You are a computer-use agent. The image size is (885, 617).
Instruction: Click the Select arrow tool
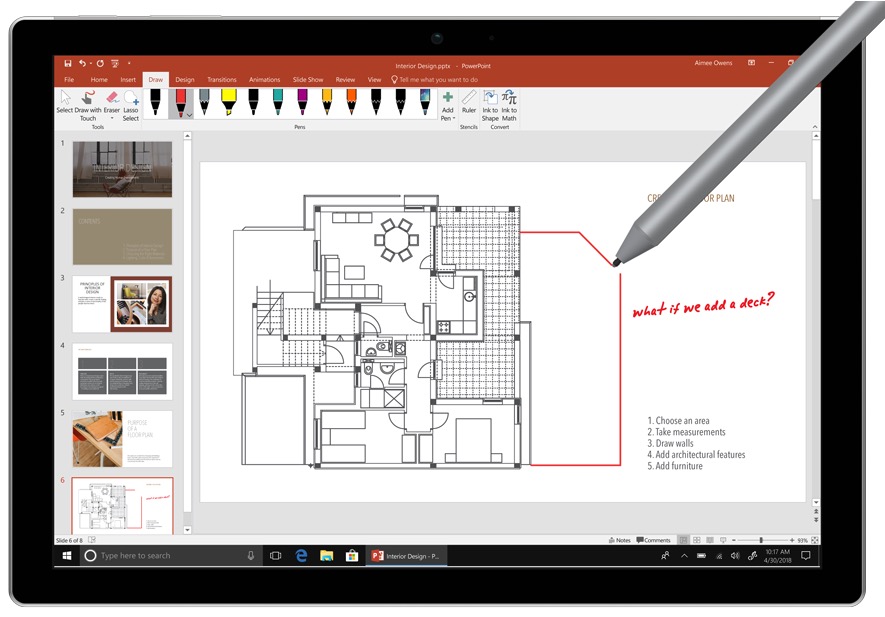[x=65, y=102]
